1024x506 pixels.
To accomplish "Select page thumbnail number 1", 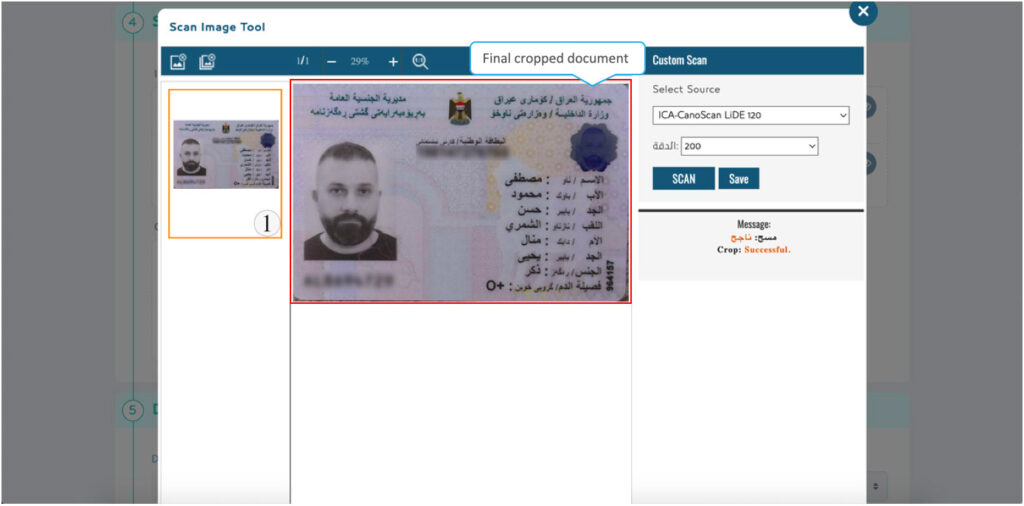I will [225, 163].
